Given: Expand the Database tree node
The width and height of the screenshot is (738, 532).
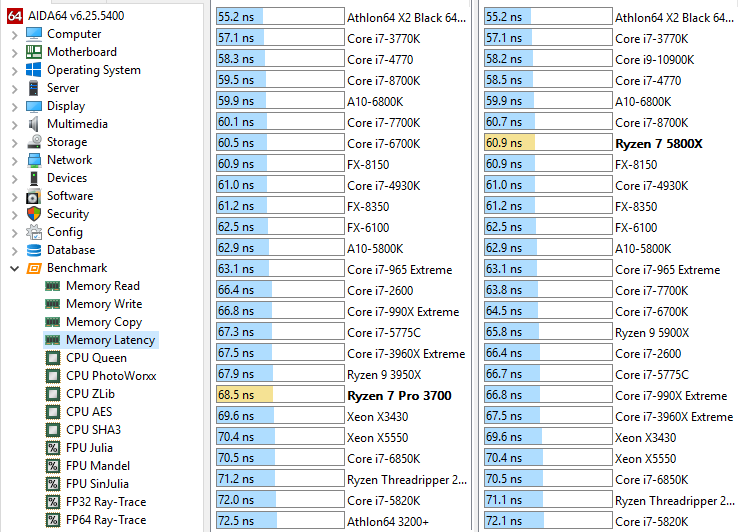Looking at the screenshot, I should (15, 250).
